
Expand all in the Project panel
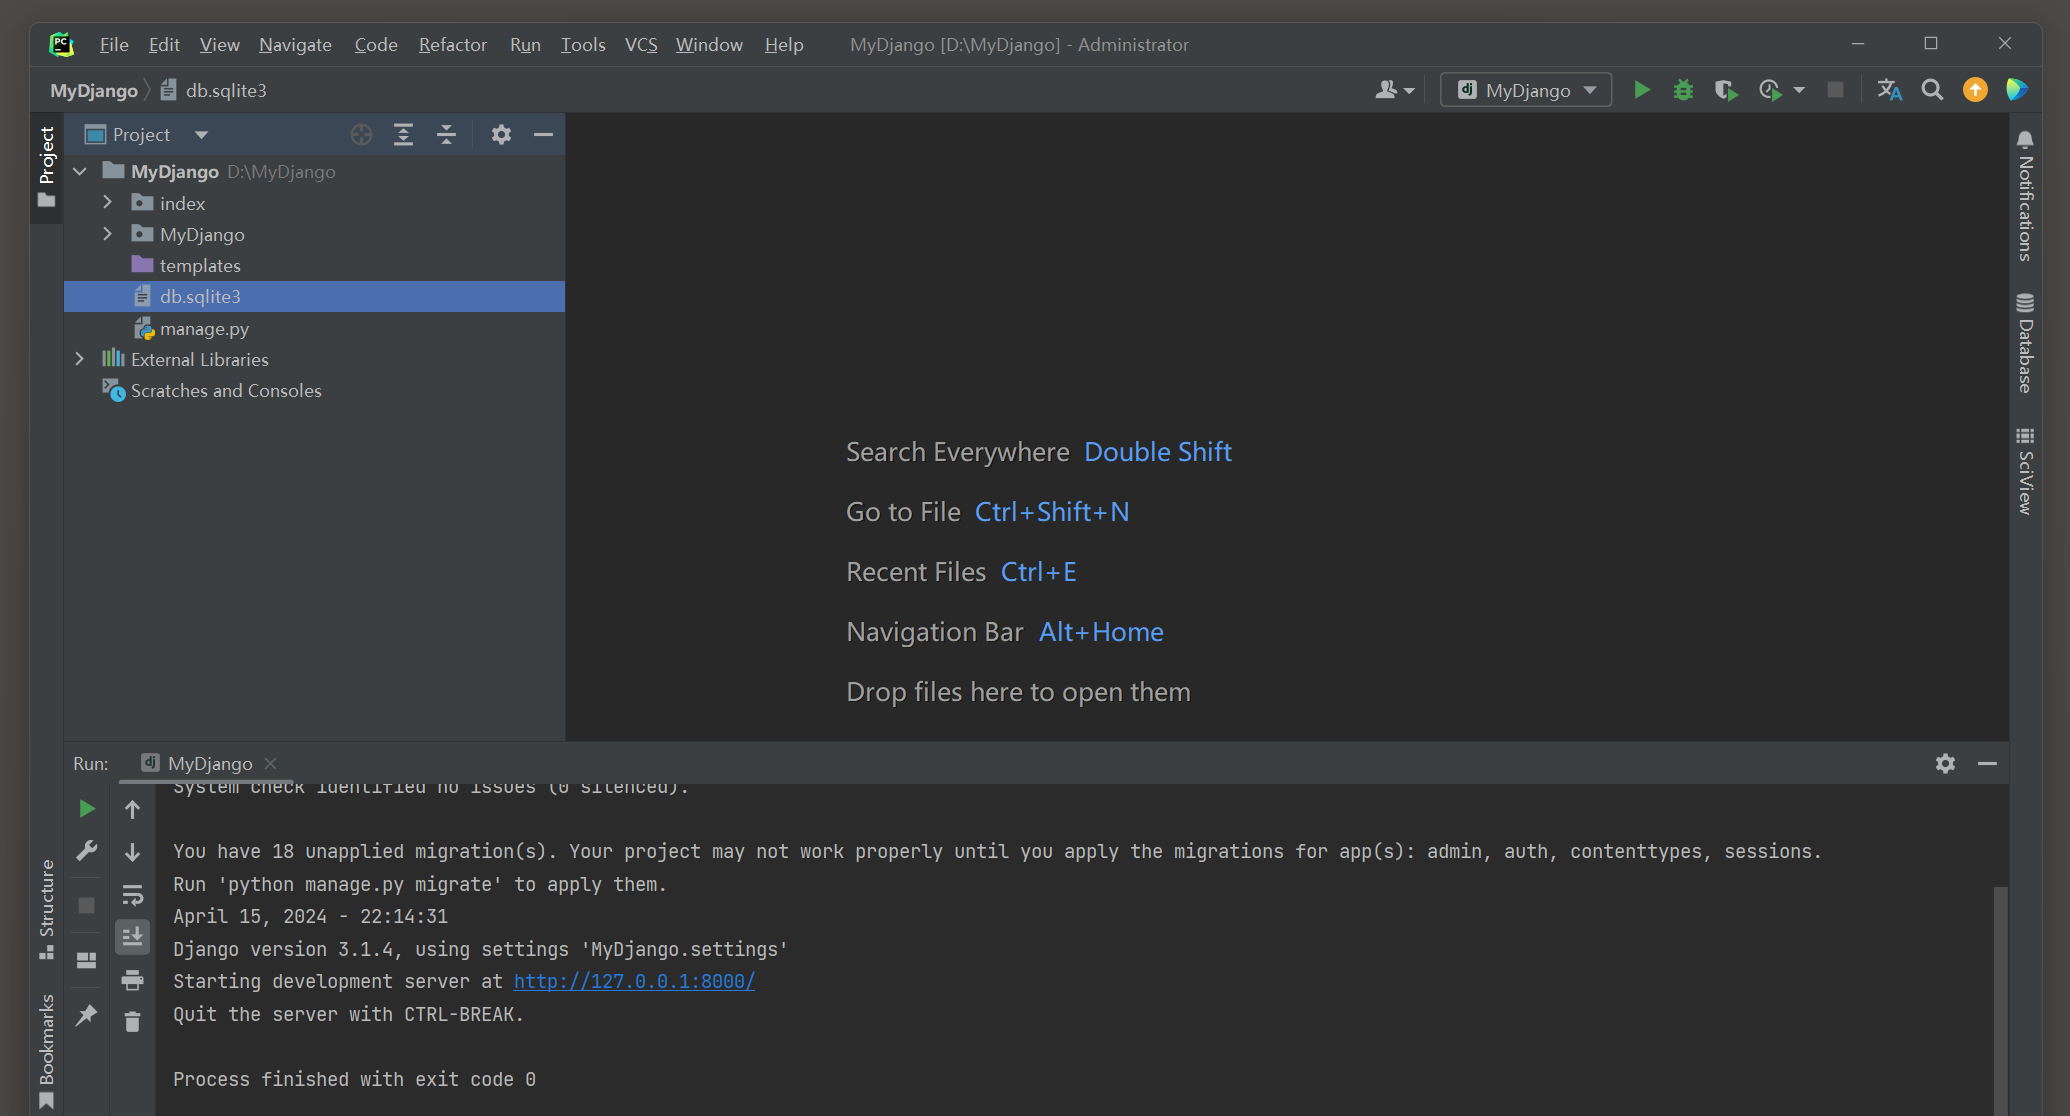coord(403,135)
